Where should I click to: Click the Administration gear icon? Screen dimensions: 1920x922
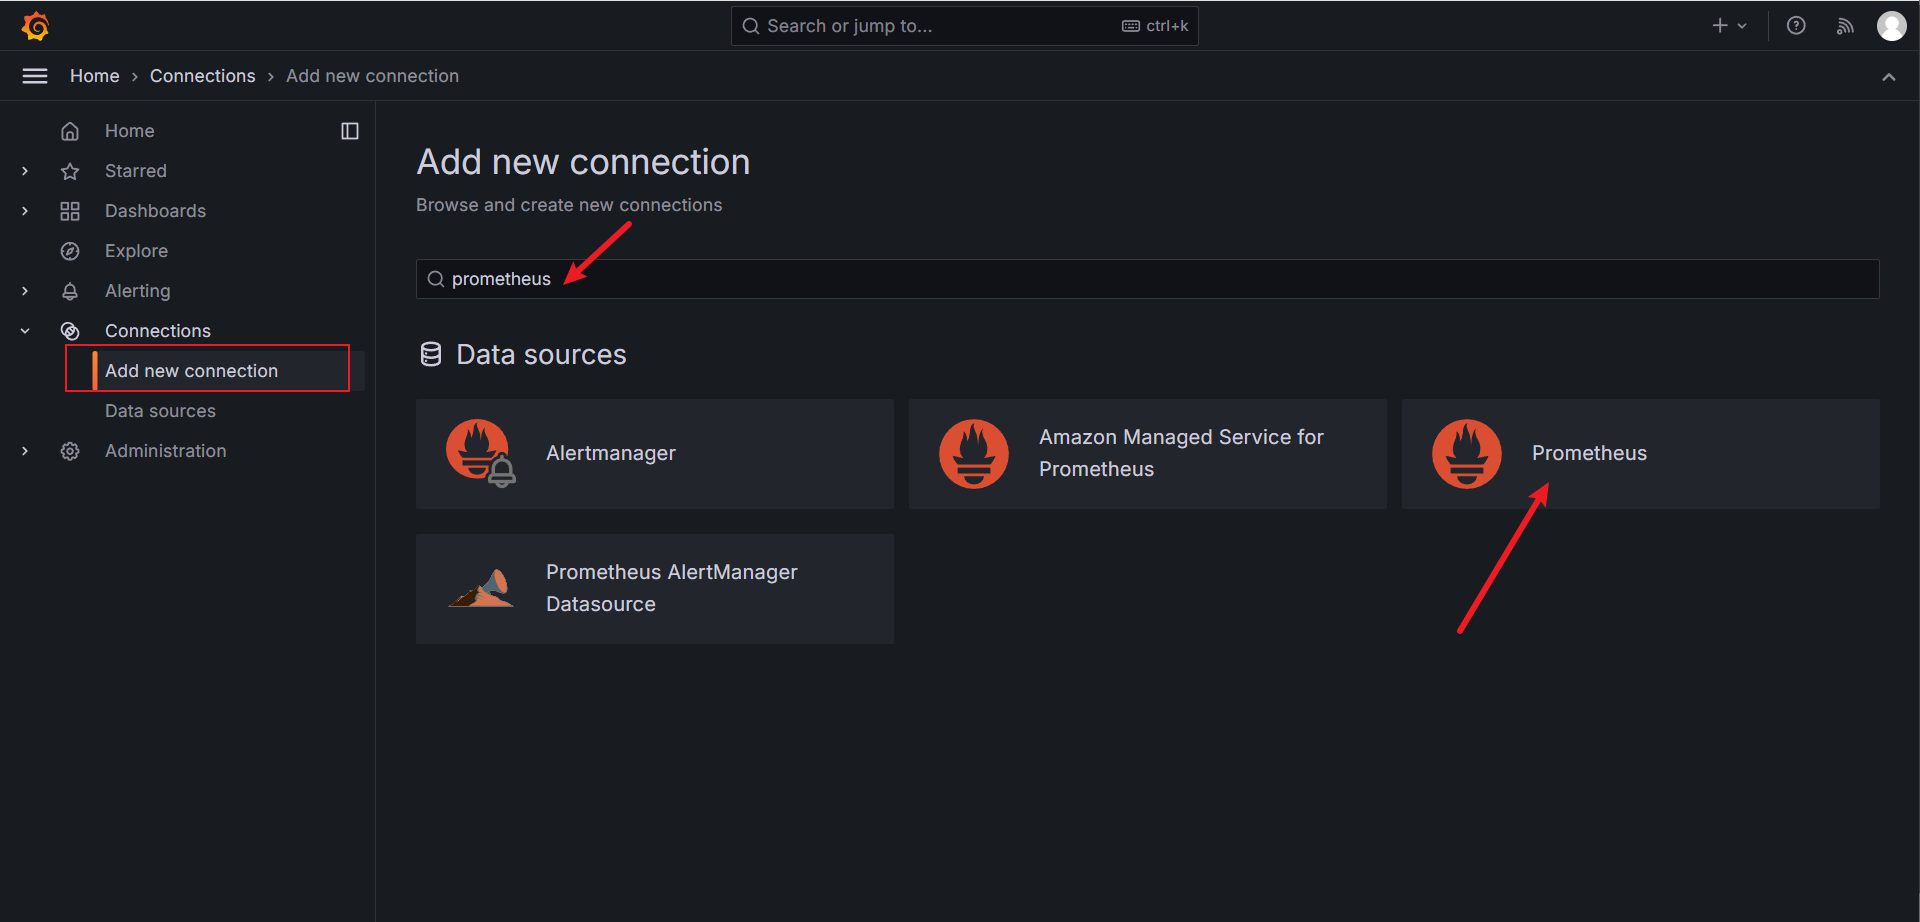click(x=70, y=451)
